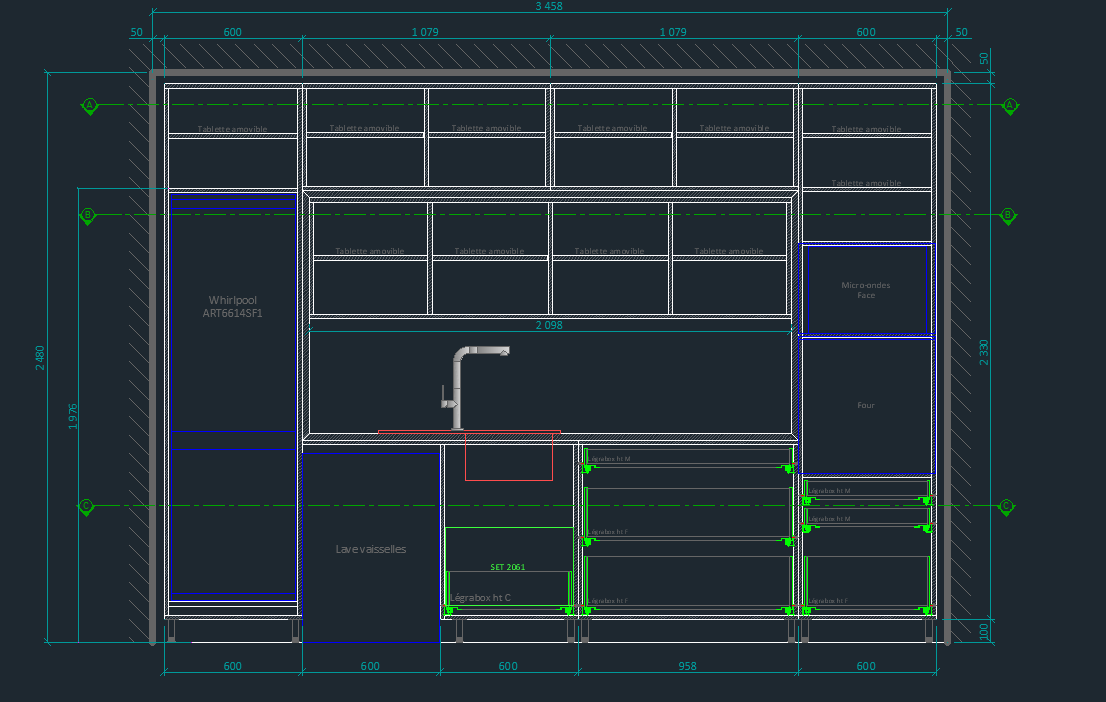Screen dimensions: 1106x702
Task: Select the Whirlpool ART6614SF1 label
Action: tap(232, 307)
